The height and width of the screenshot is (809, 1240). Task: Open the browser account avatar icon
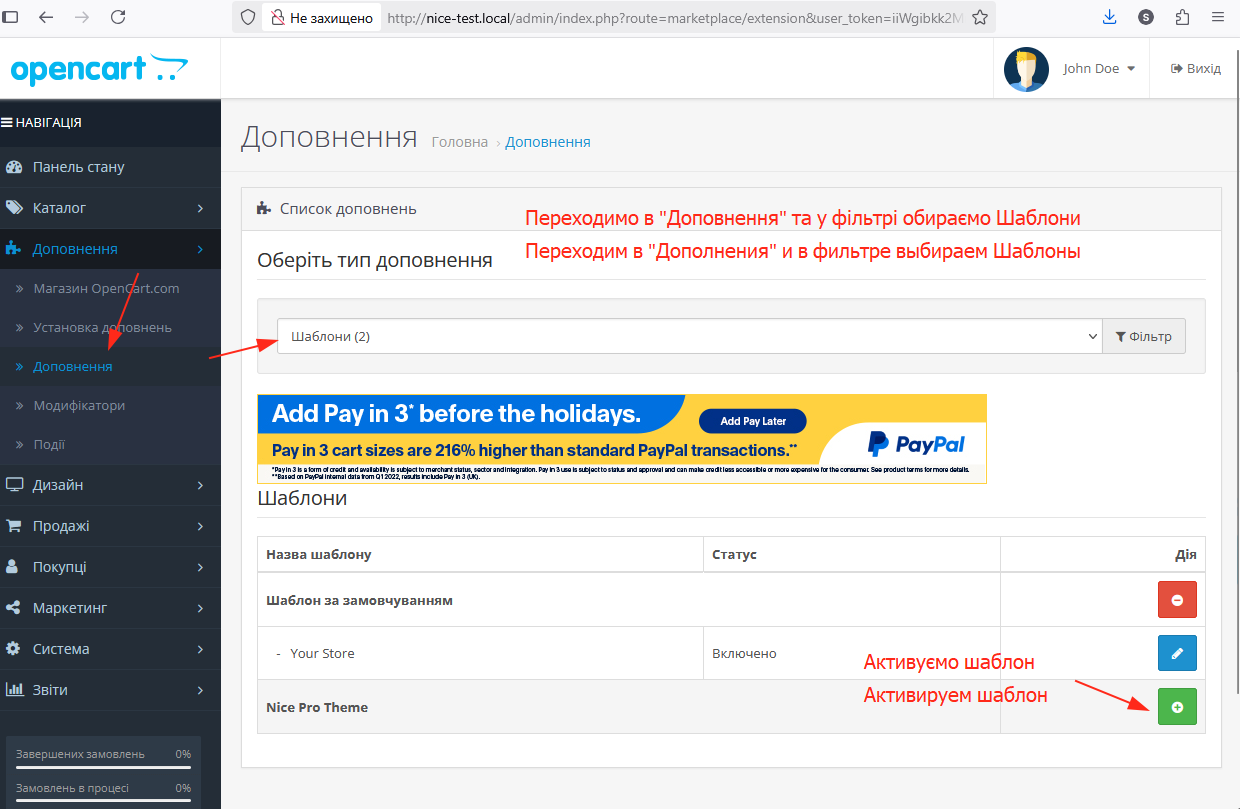click(1146, 17)
